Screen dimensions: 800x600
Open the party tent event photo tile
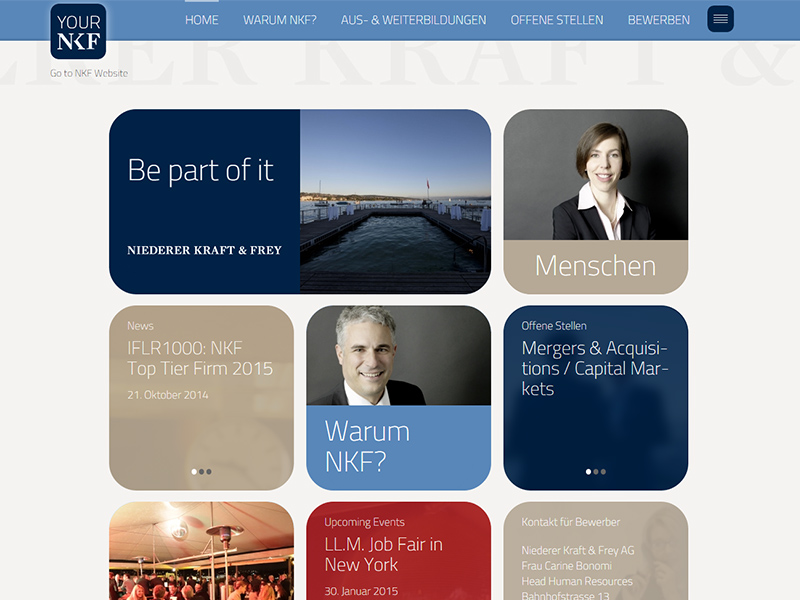click(201, 550)
